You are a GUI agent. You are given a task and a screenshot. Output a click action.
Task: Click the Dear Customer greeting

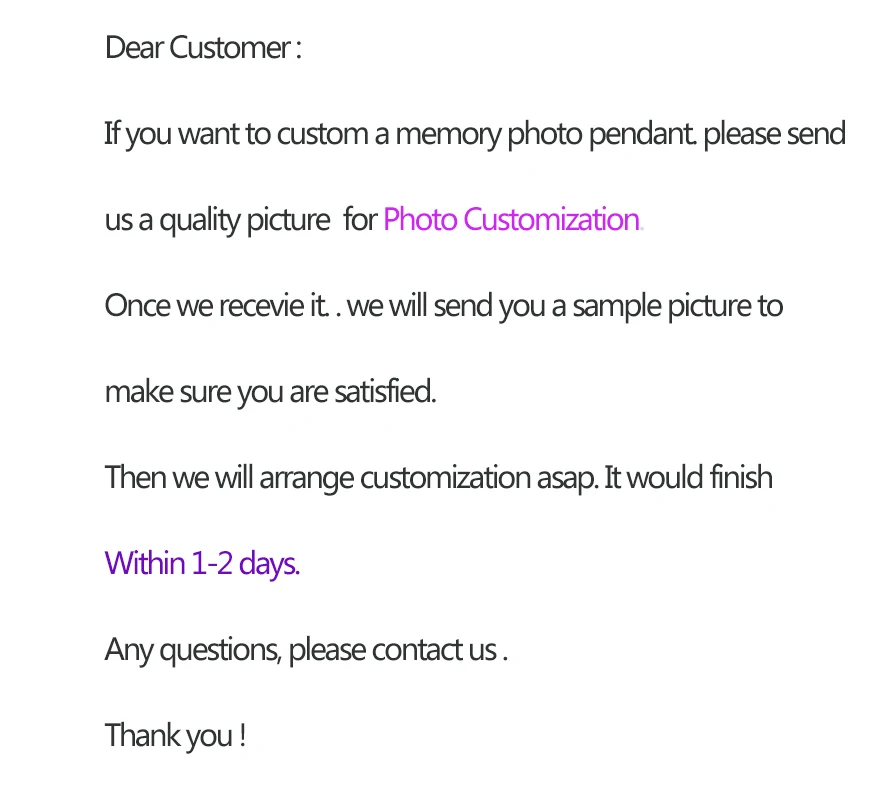click(202, 47)
